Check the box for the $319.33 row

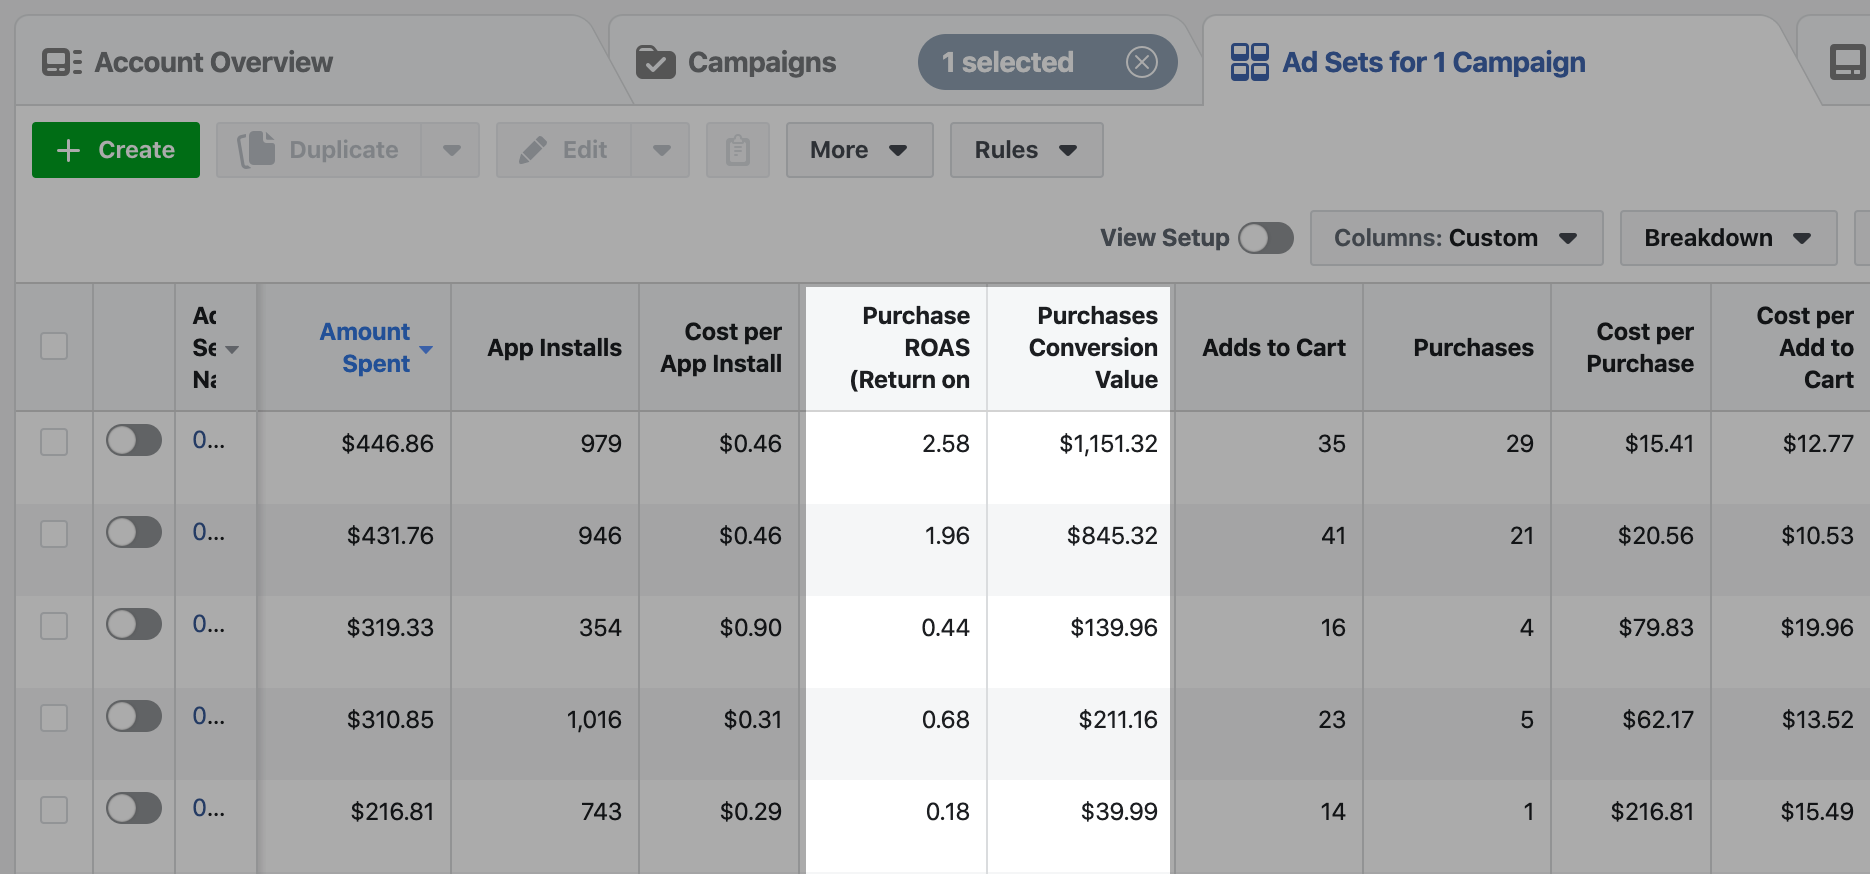[54, 626]
